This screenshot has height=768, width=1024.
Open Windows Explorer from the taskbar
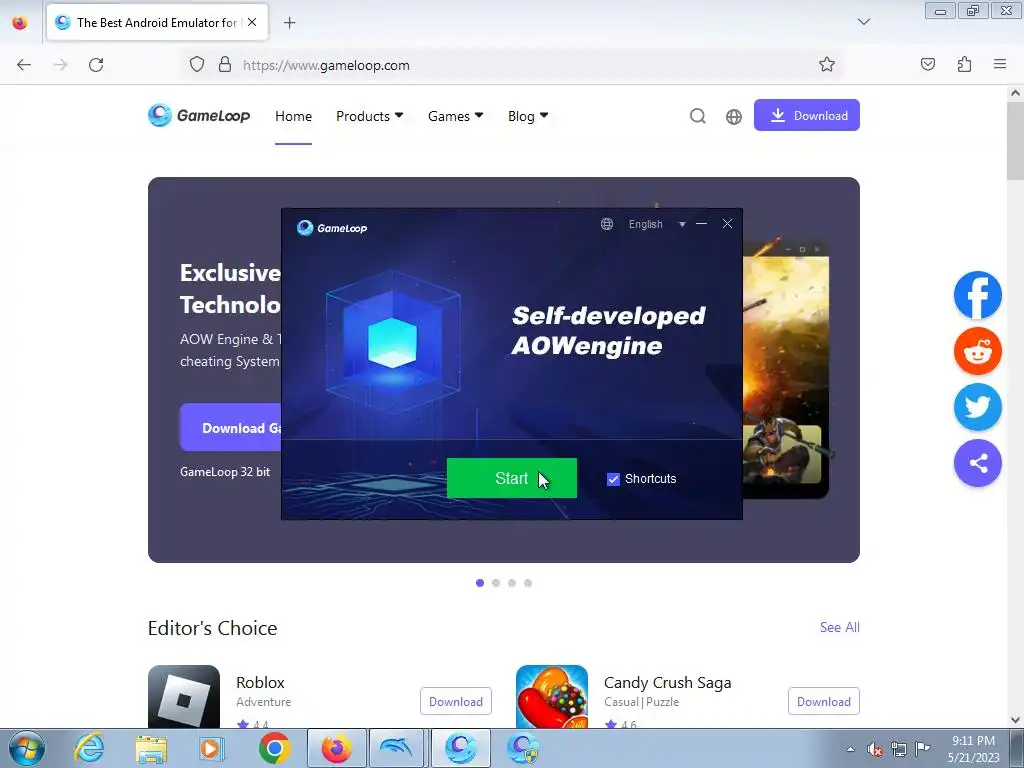coord(151,748)
